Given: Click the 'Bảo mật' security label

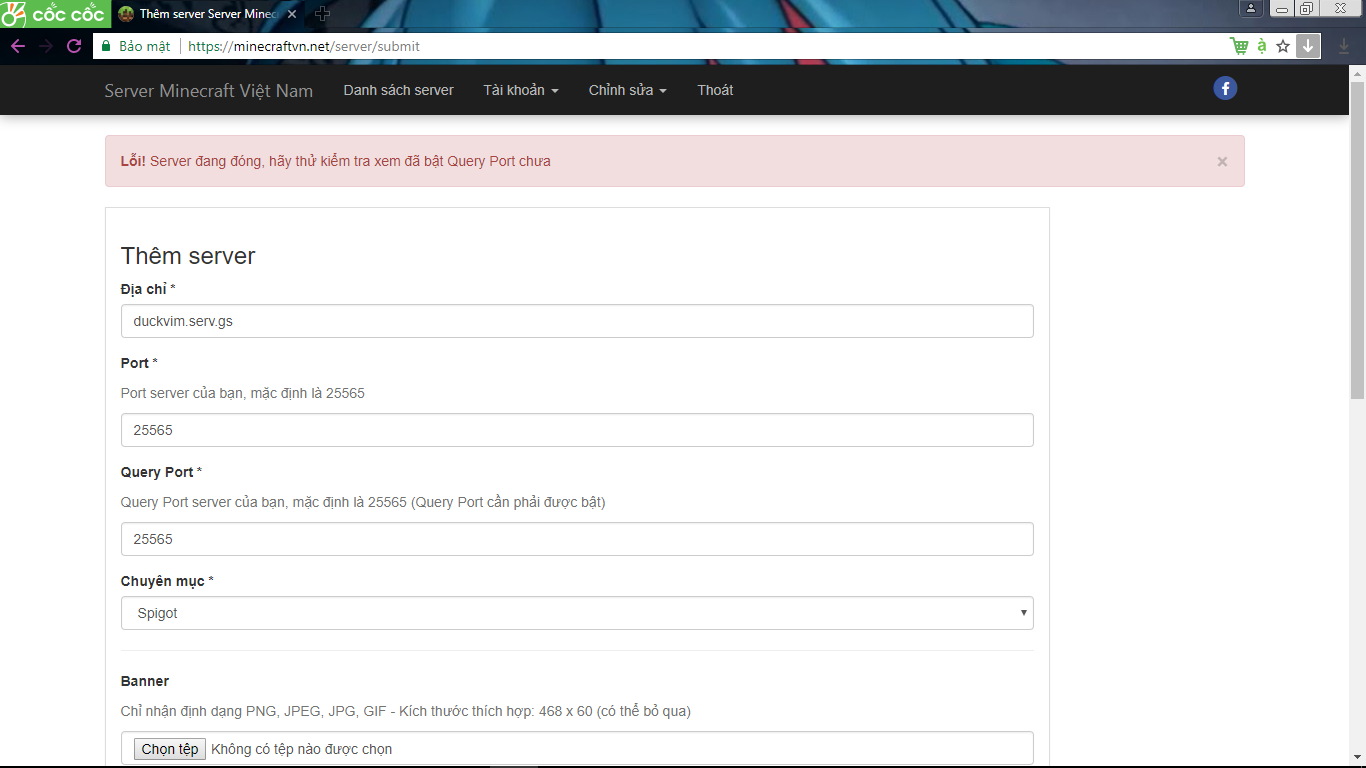Looking at the screenshot, I should coord(145,46).
